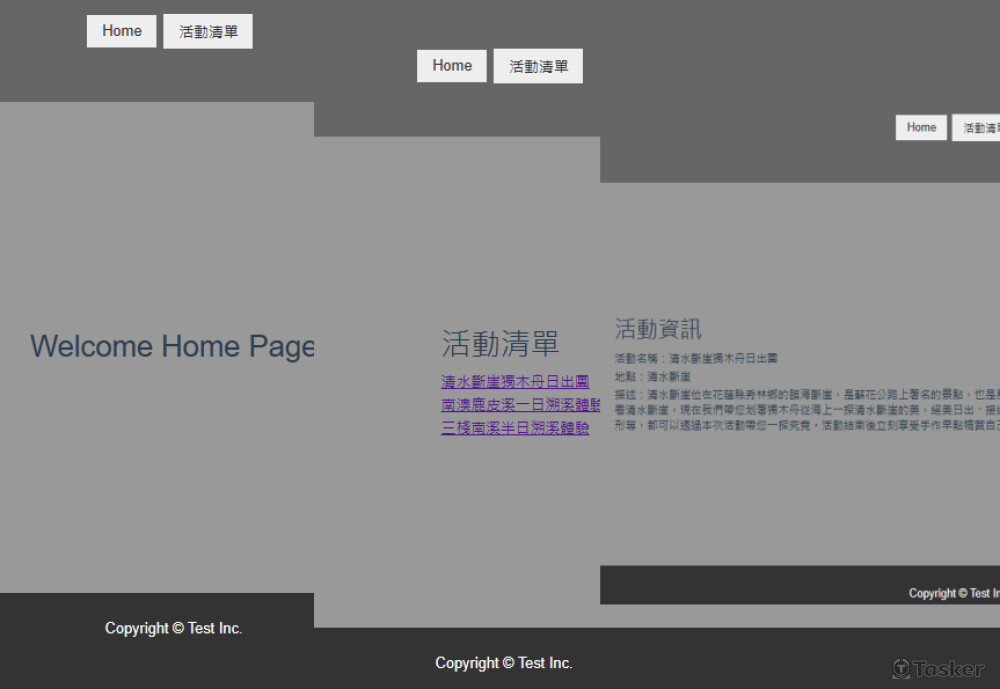Click small Home button above 活動資訊 page

pyautogui.click(x=921, y=127)
